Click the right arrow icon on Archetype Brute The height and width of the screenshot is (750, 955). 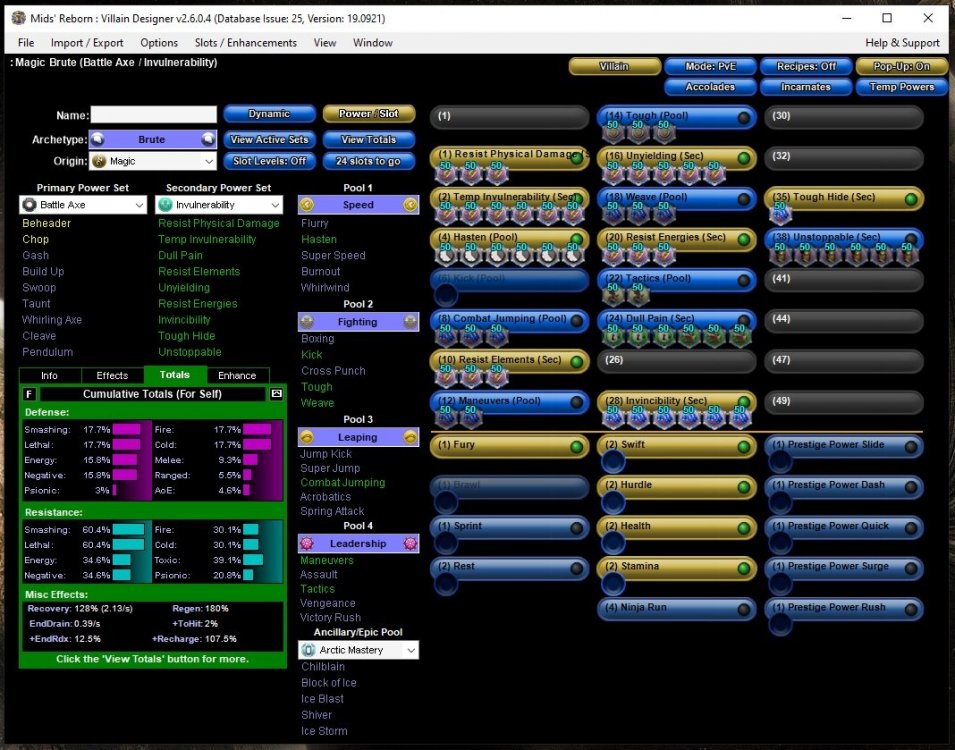pos(208,140)
